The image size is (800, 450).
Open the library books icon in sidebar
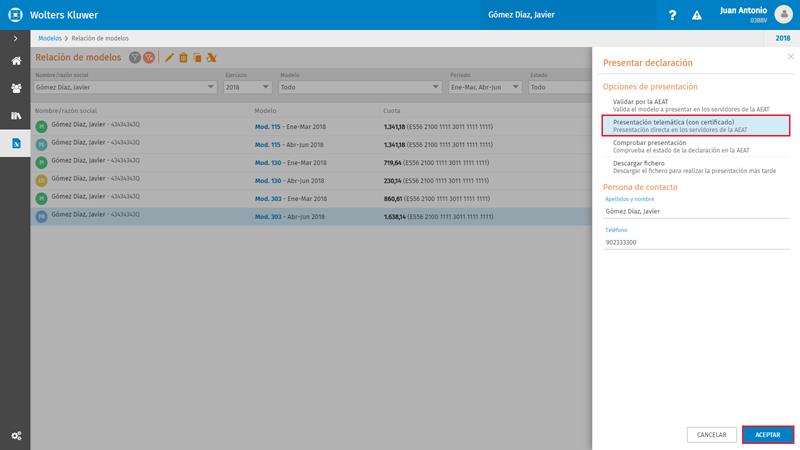tap(16, 116)
